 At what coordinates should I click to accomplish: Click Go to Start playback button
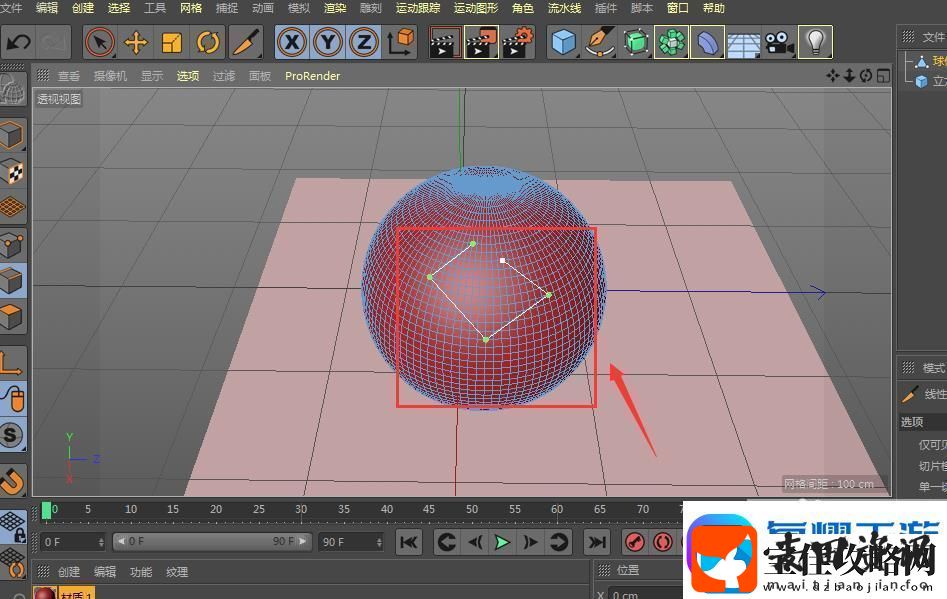[x=409, y=542]
